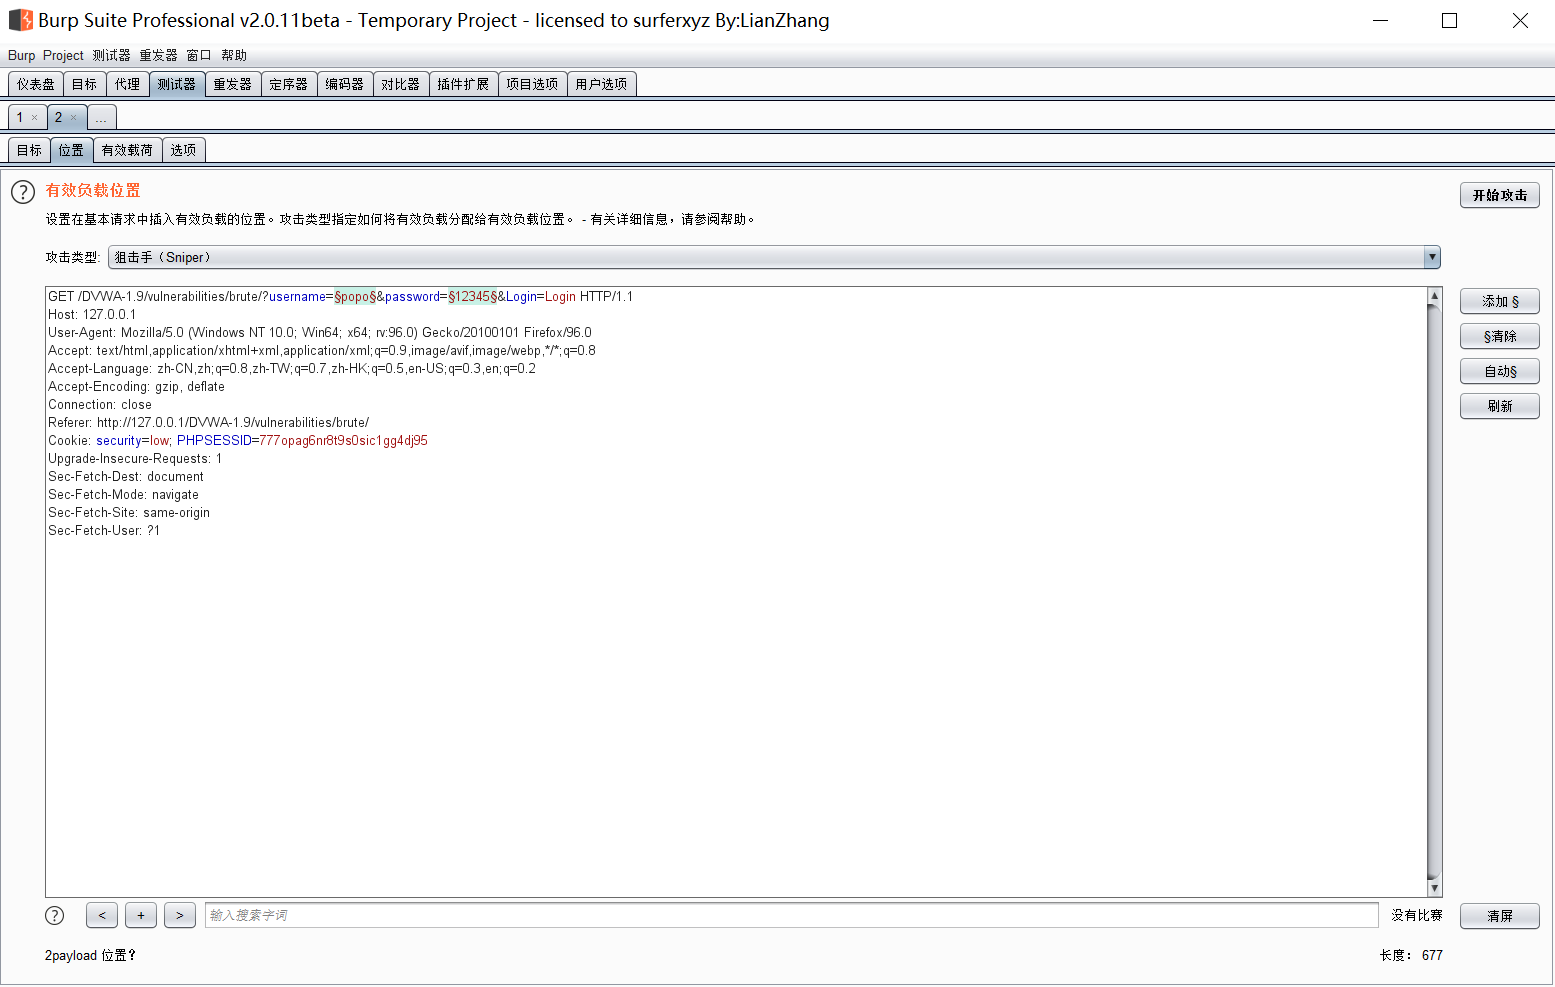1555x987 pixels.
Task: Click the 自动§ button
Action: 1500,371
